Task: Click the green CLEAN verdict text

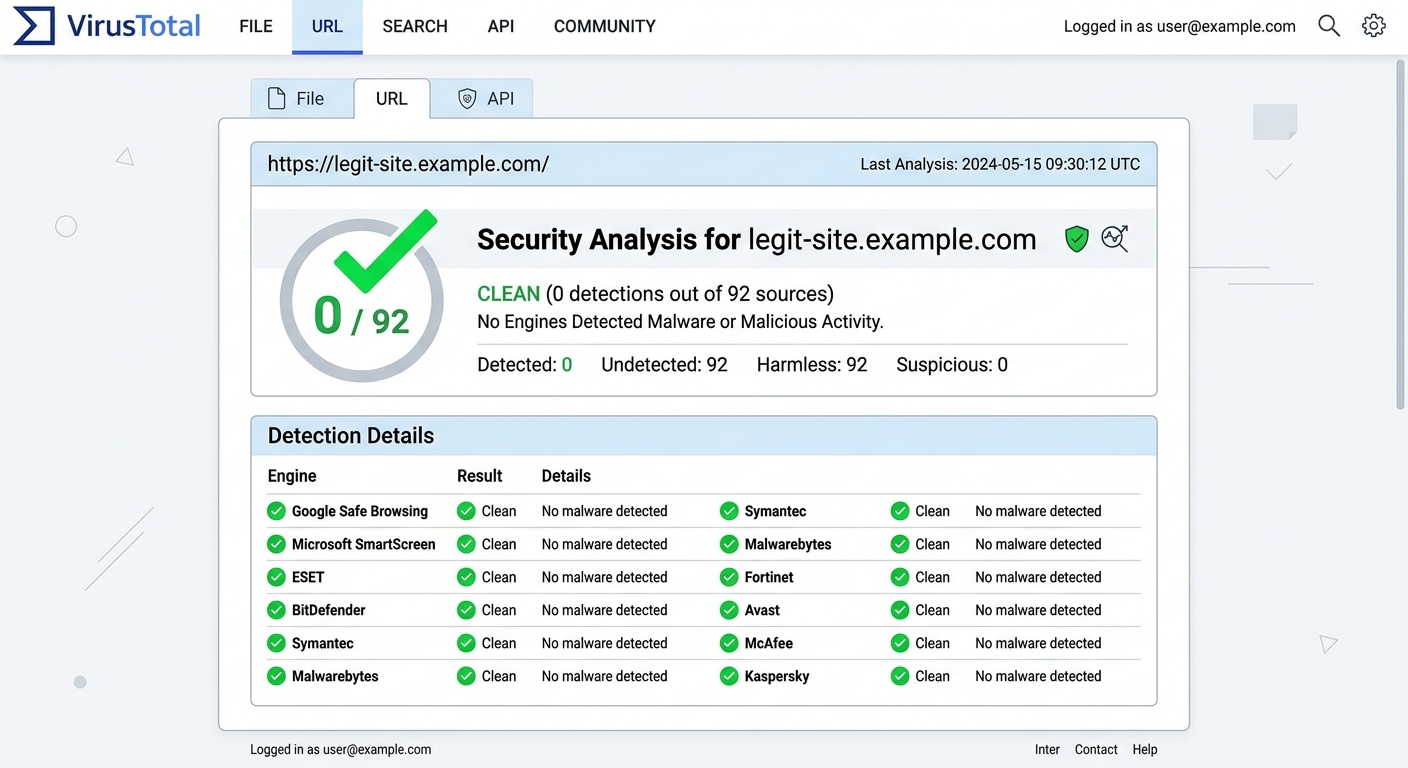Action: 509,294
